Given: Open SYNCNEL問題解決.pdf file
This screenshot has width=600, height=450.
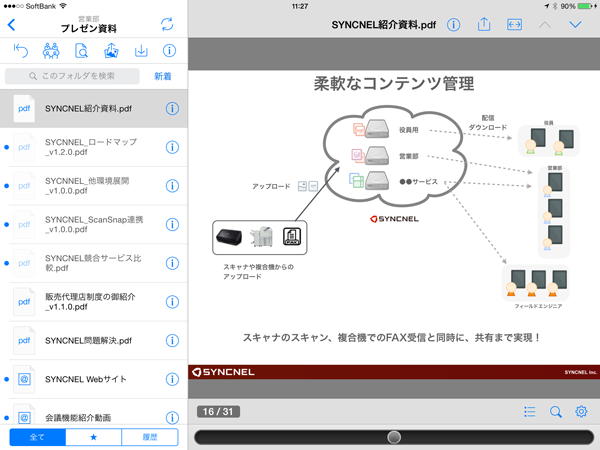Looking at the screenshot, I should tap(94, 341).
